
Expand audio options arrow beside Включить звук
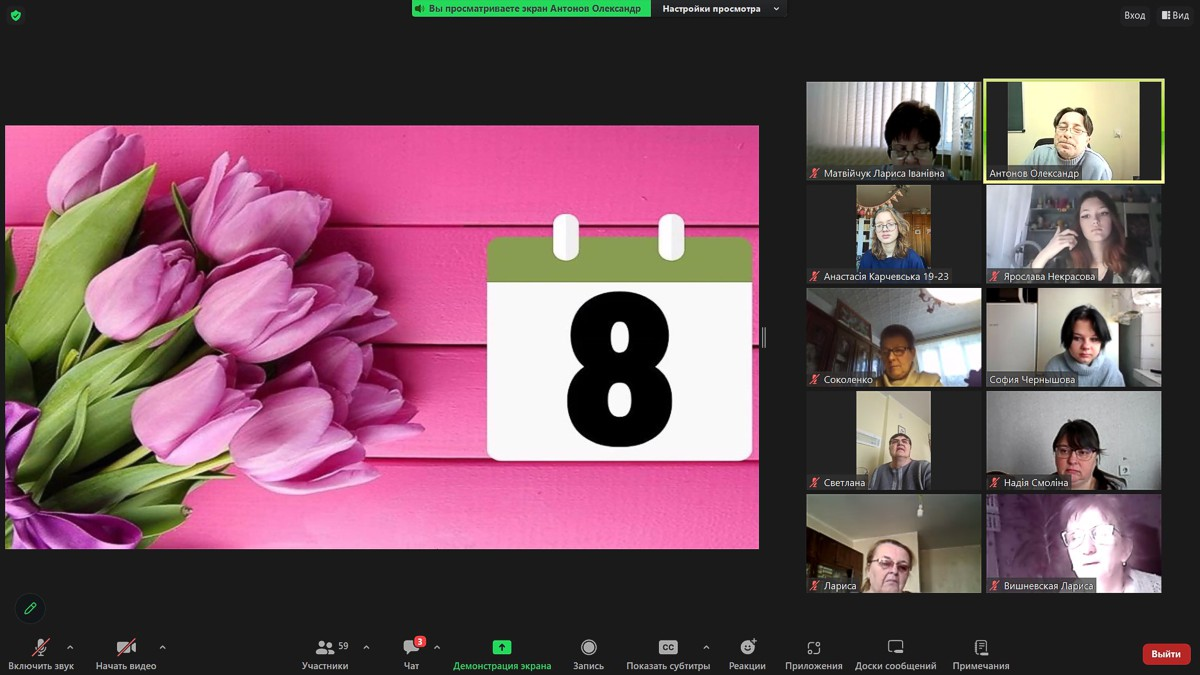70,648
